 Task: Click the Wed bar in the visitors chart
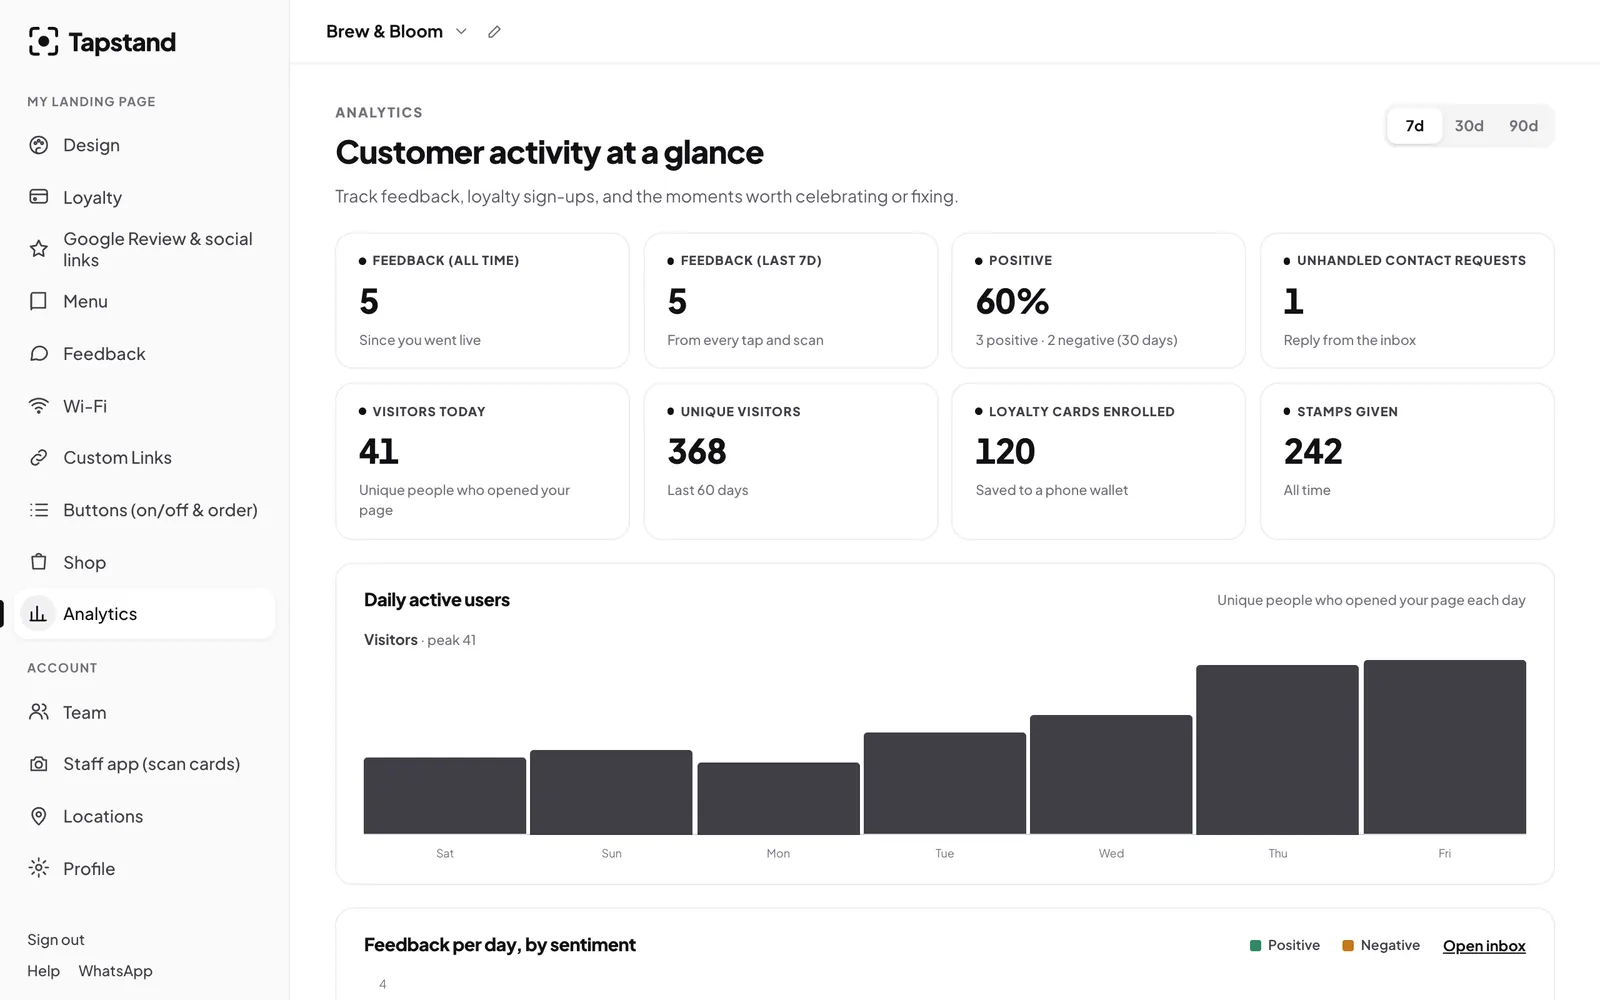click(x=1111, y=775)
